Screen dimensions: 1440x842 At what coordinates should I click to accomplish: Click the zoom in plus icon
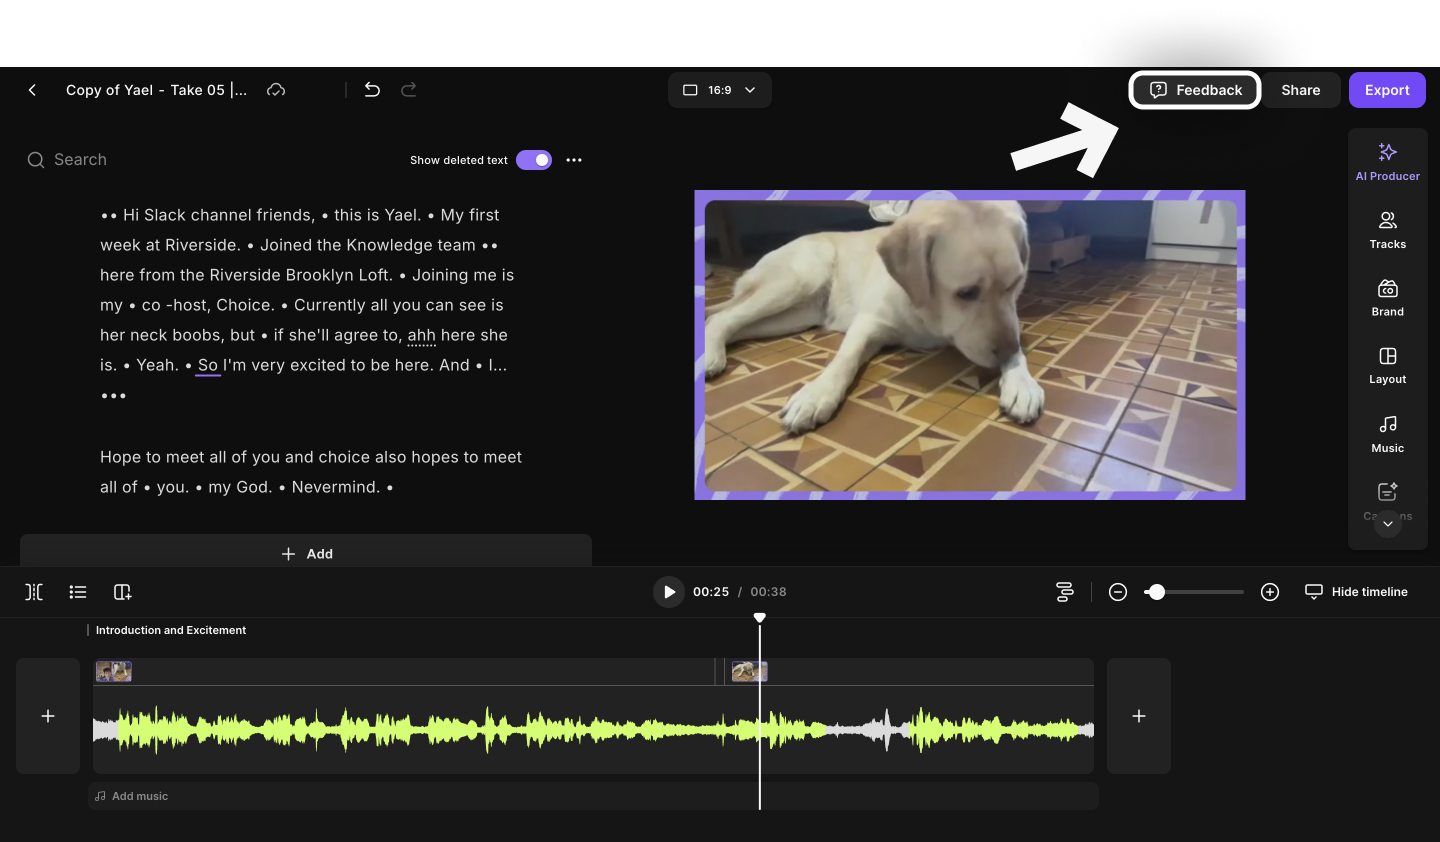pos(1270,592)
